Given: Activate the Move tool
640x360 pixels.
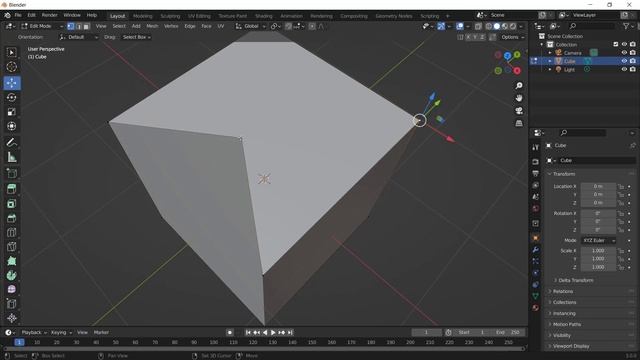Looking at the screenshot, I should 11,83.
